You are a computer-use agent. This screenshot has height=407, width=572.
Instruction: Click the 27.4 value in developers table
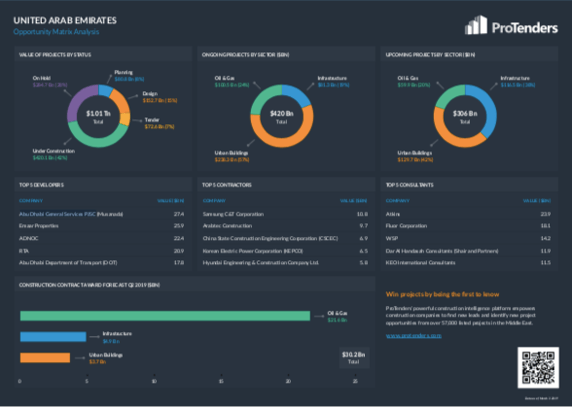click(179, 214)
